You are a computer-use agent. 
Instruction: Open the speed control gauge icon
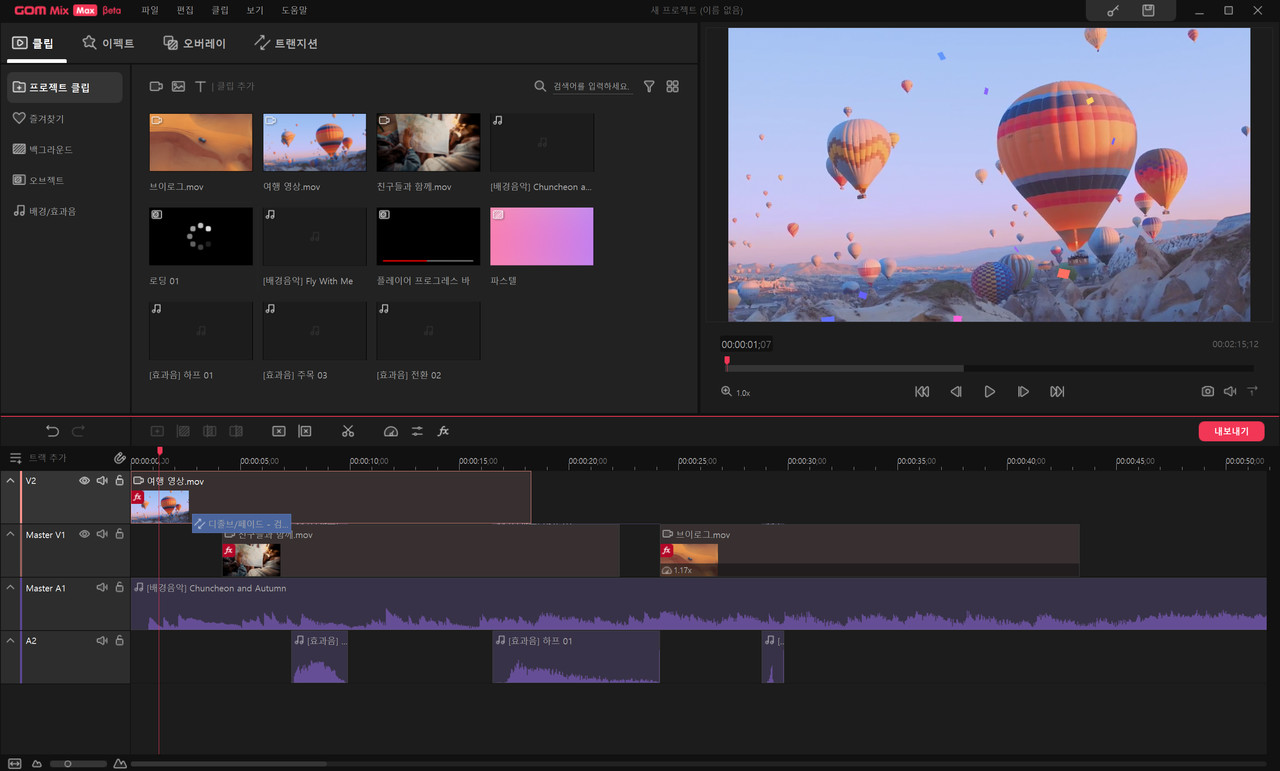pos(391,431)
